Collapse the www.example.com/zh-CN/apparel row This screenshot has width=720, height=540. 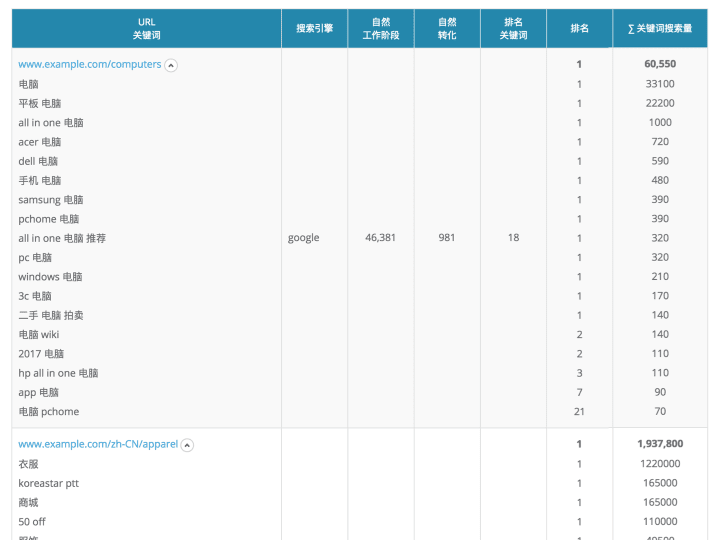(187, 445)
